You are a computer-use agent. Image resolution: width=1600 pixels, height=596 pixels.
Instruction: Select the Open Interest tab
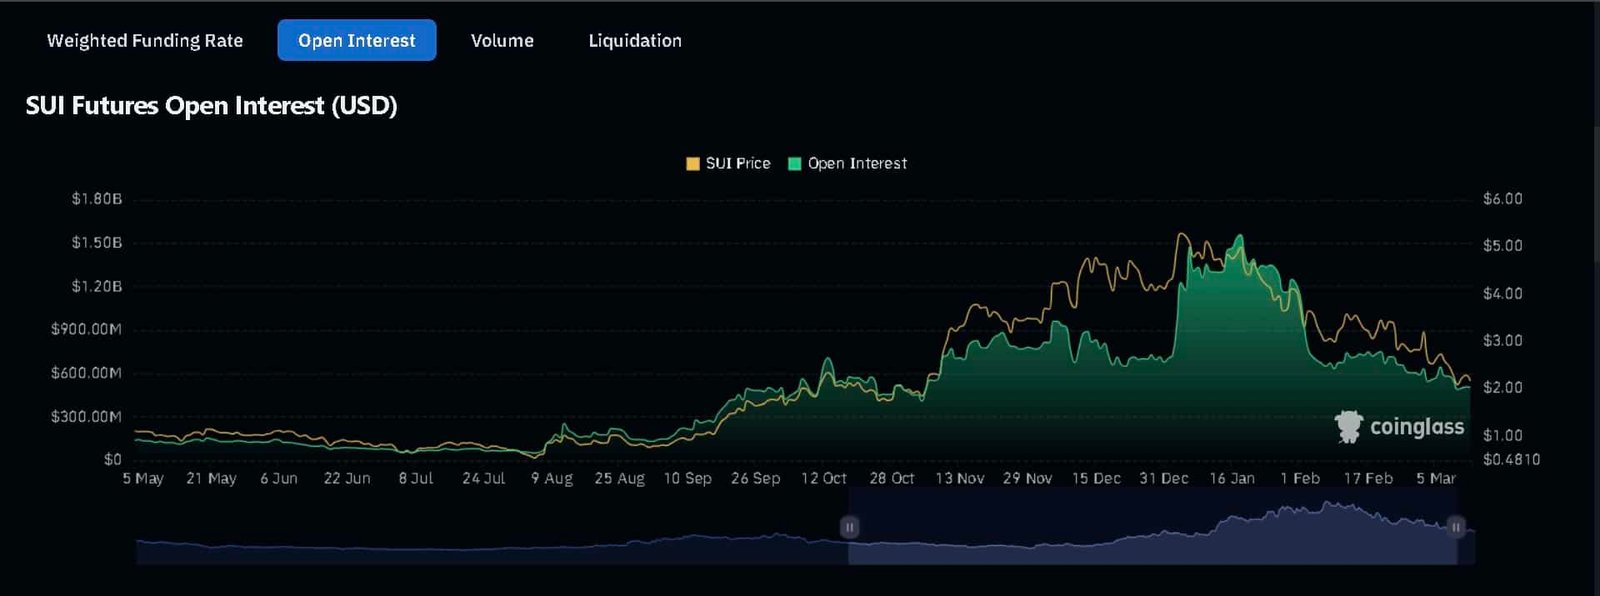pyautogui.click(x=356, y=41)
